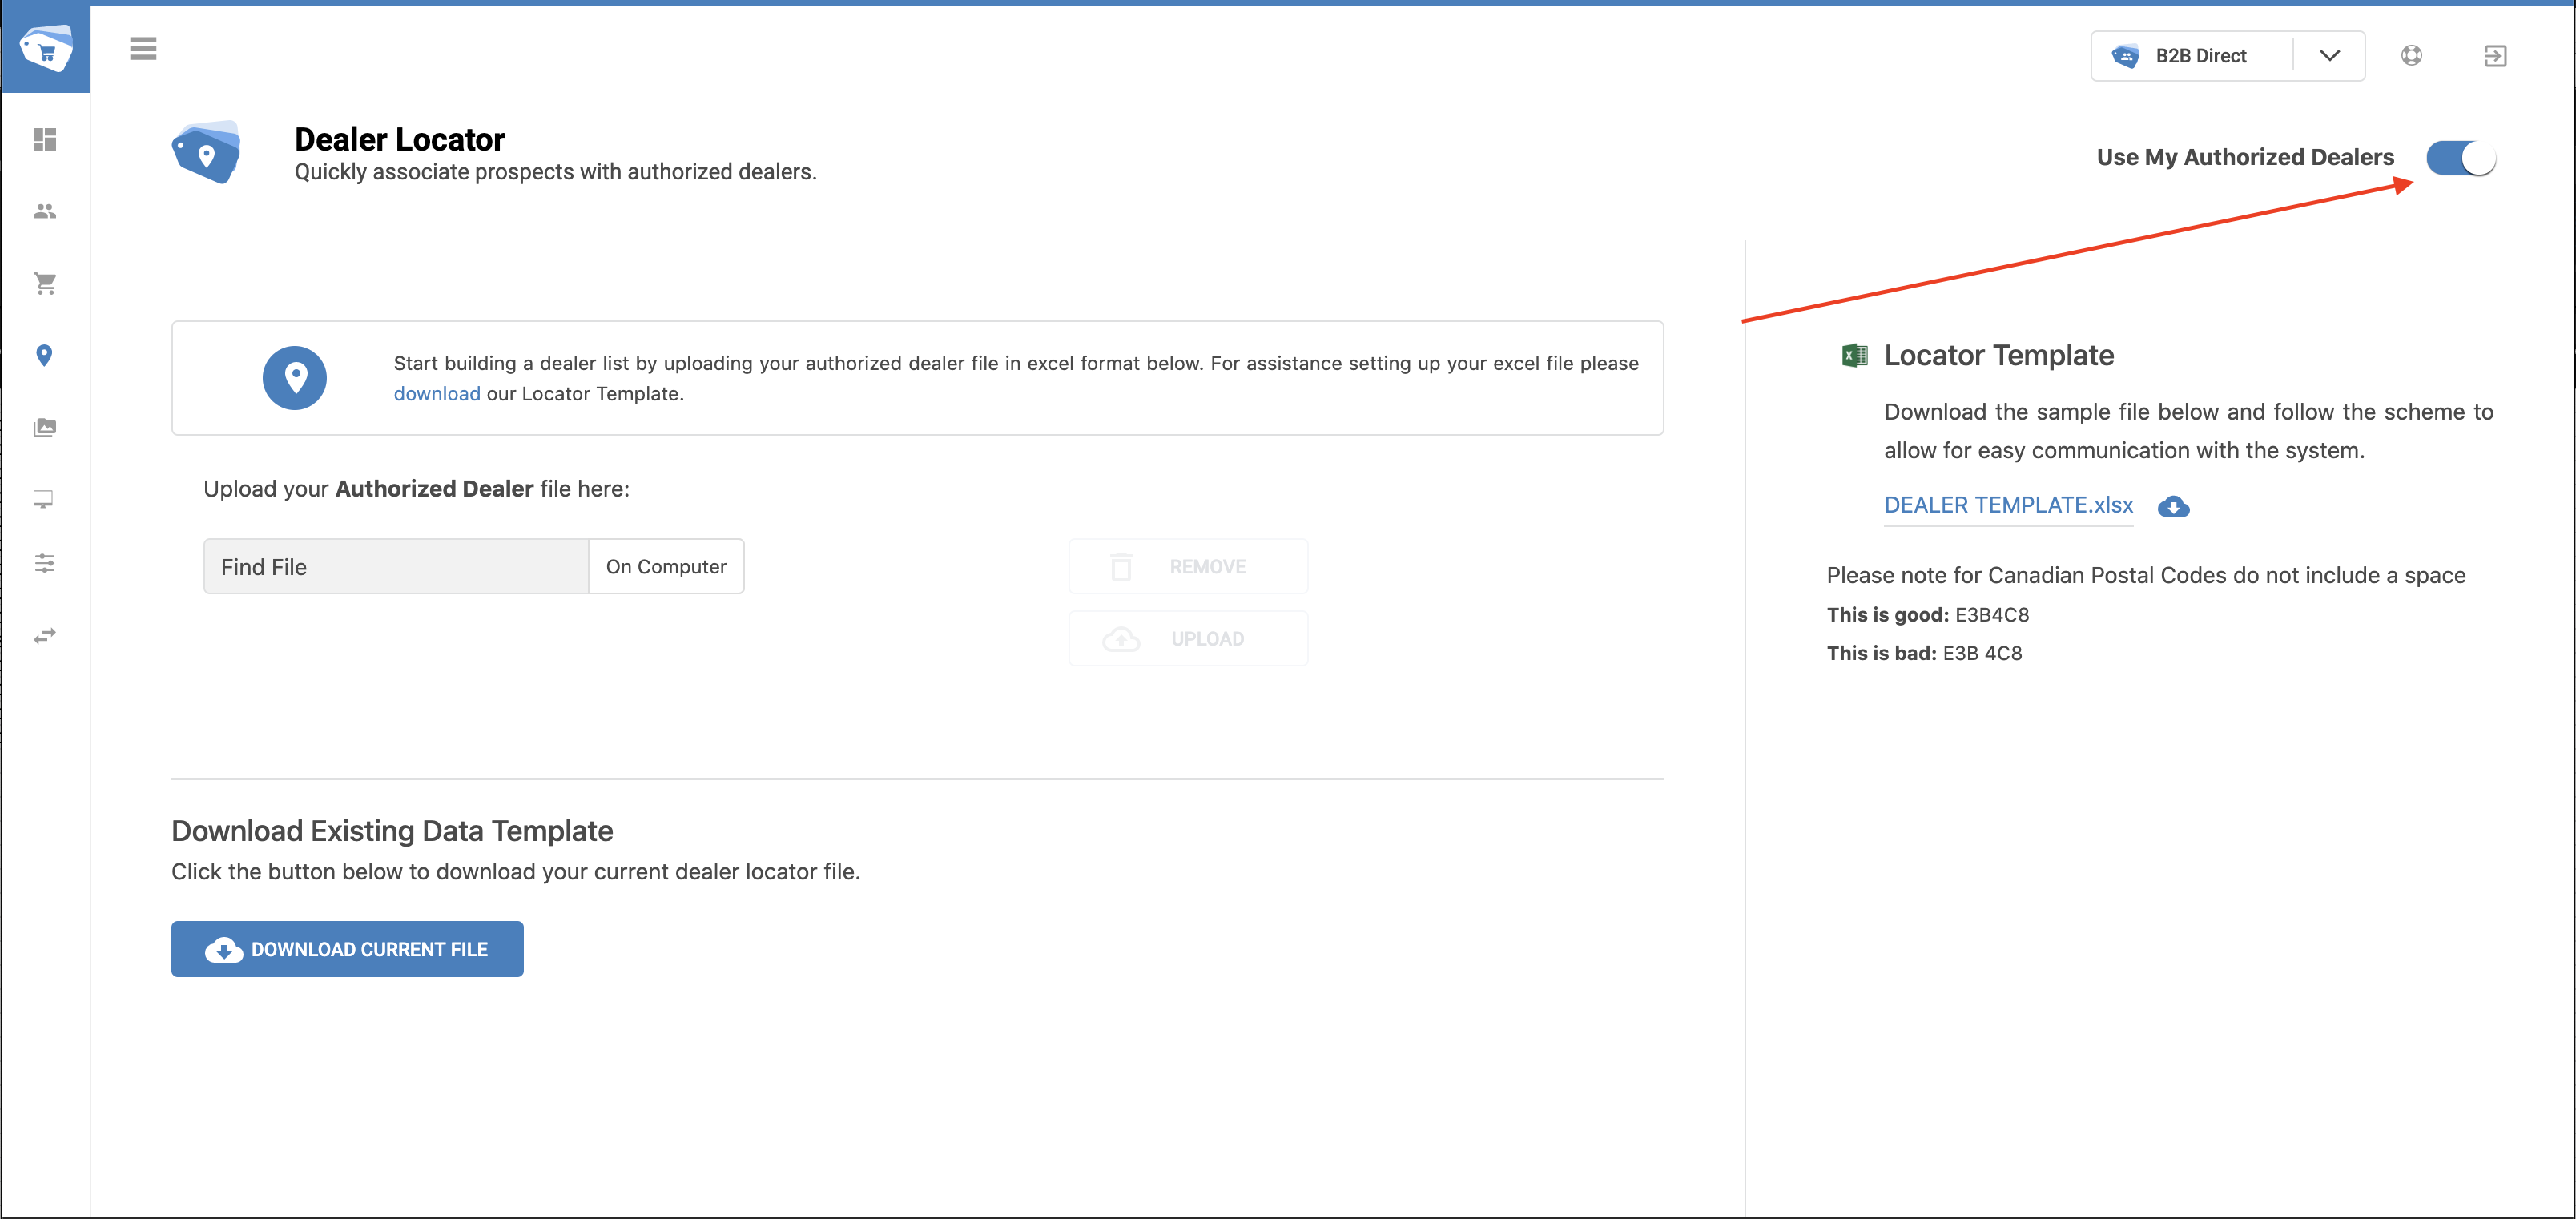The width and height of the screenshot is (2576, 1219).
Task: Expand the B2B Direct dropdown
Action: click(2227, 56)
